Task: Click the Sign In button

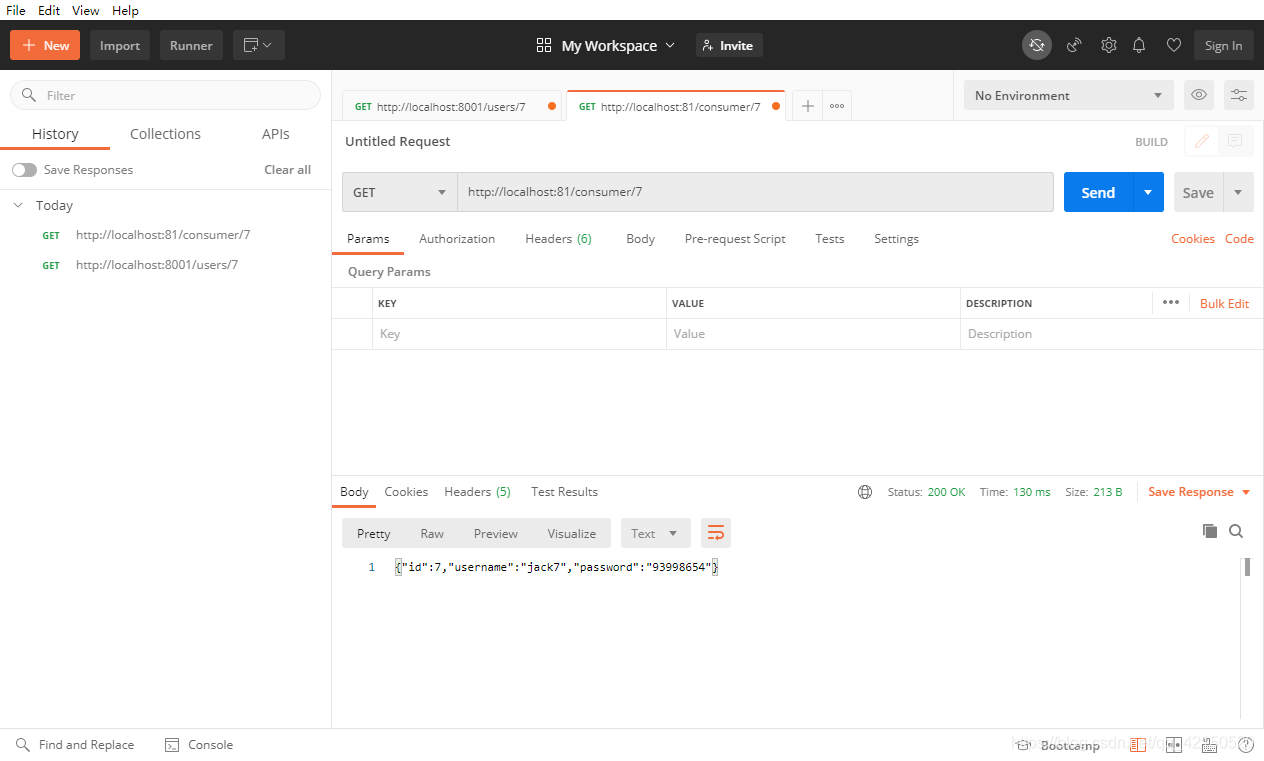Action: point(1223,45)
